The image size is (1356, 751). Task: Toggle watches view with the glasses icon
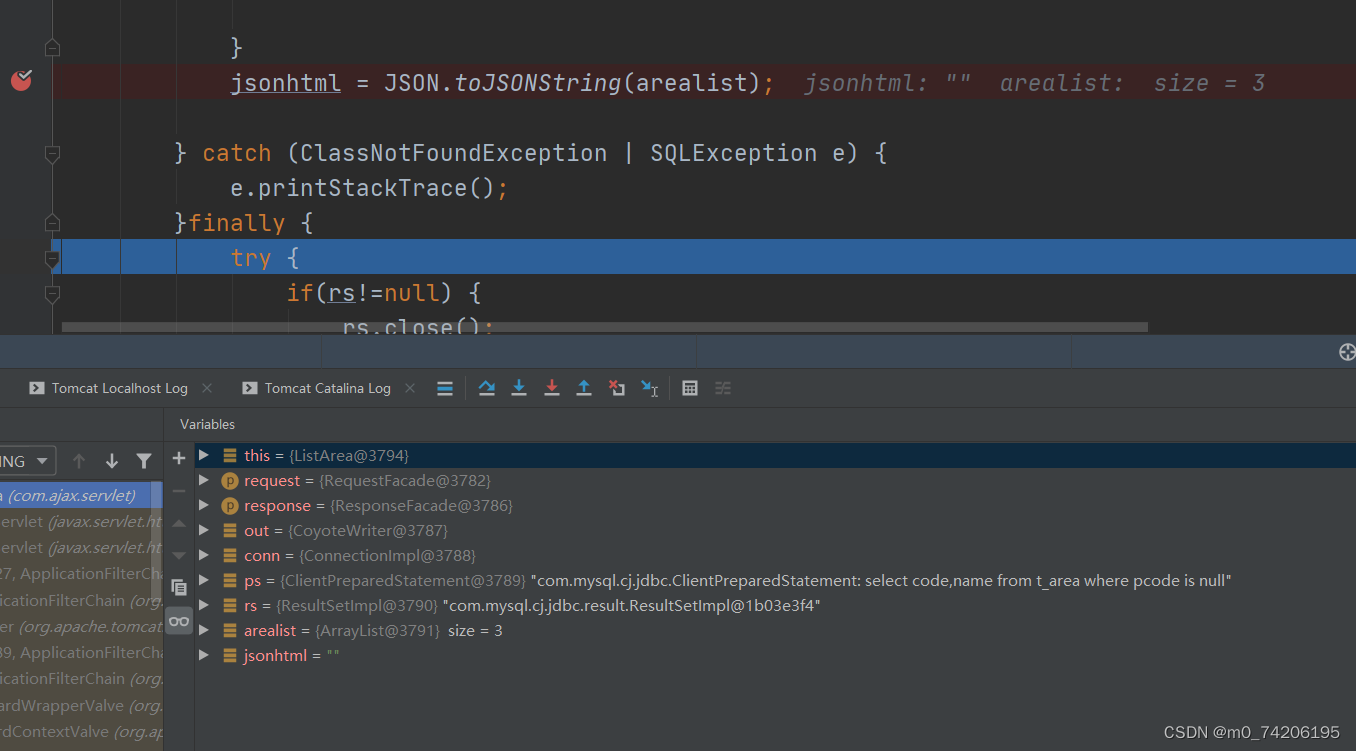[x=179, y=621]
